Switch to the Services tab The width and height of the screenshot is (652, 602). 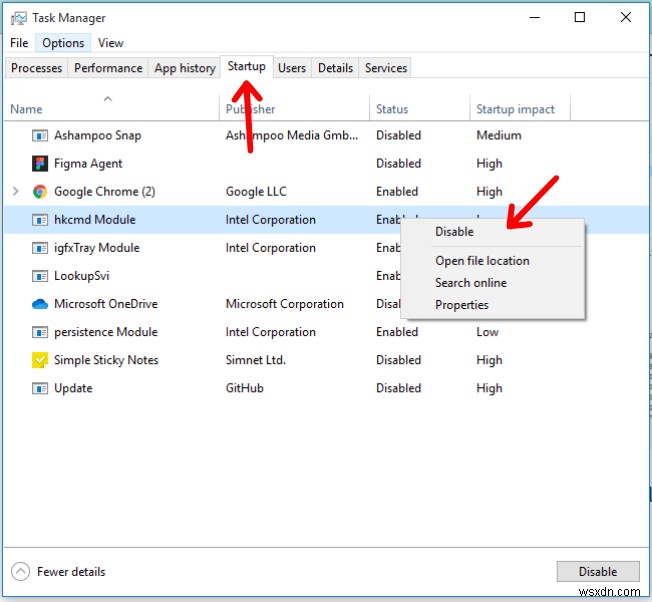pos(386,68)
